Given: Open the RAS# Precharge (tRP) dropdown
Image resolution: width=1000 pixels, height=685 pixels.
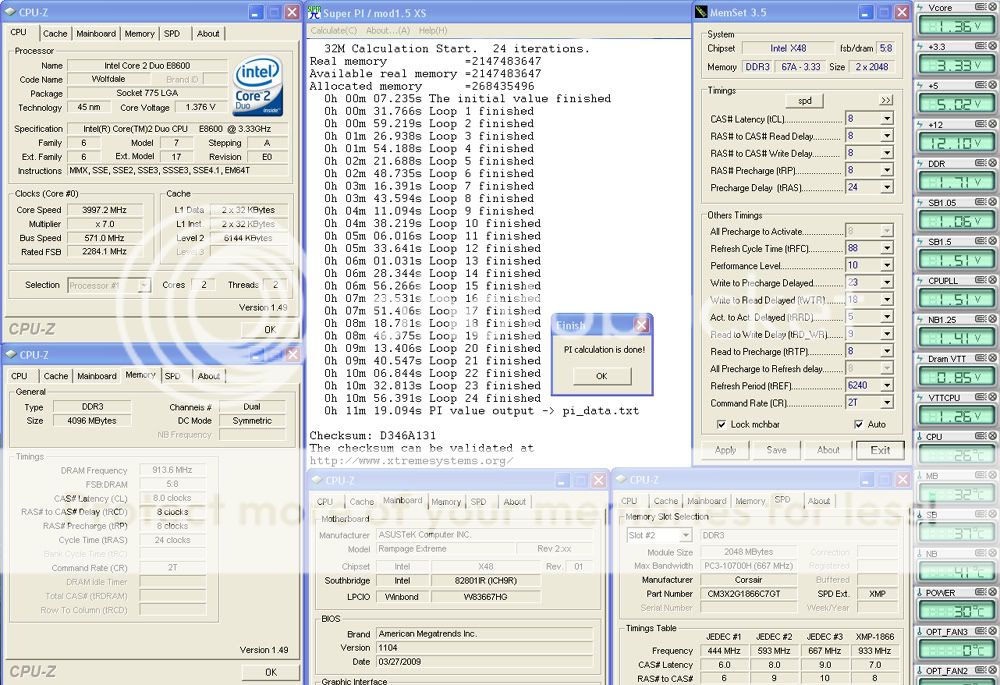Looking at the screenshot, I should (x=887, y=170).
